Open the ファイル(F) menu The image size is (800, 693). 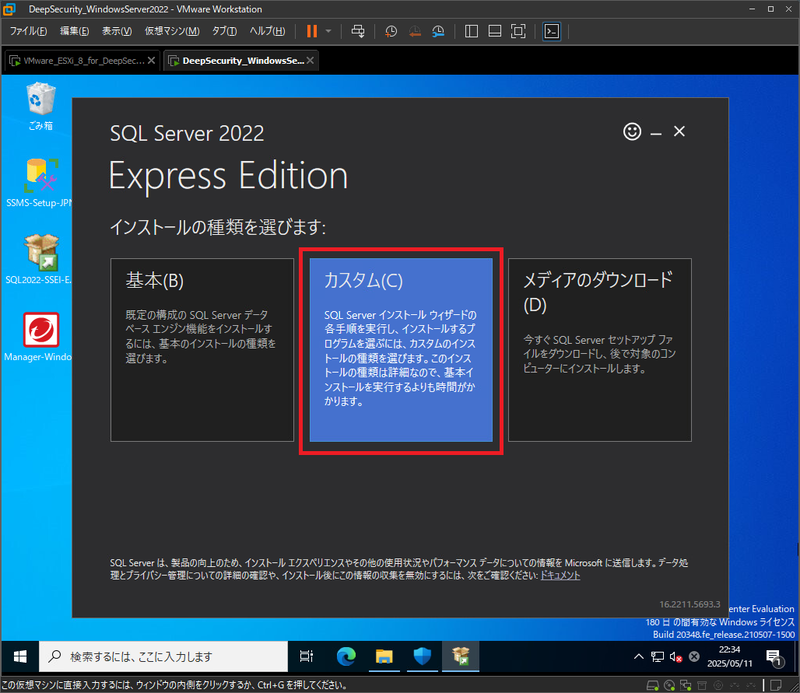[28, 31]
